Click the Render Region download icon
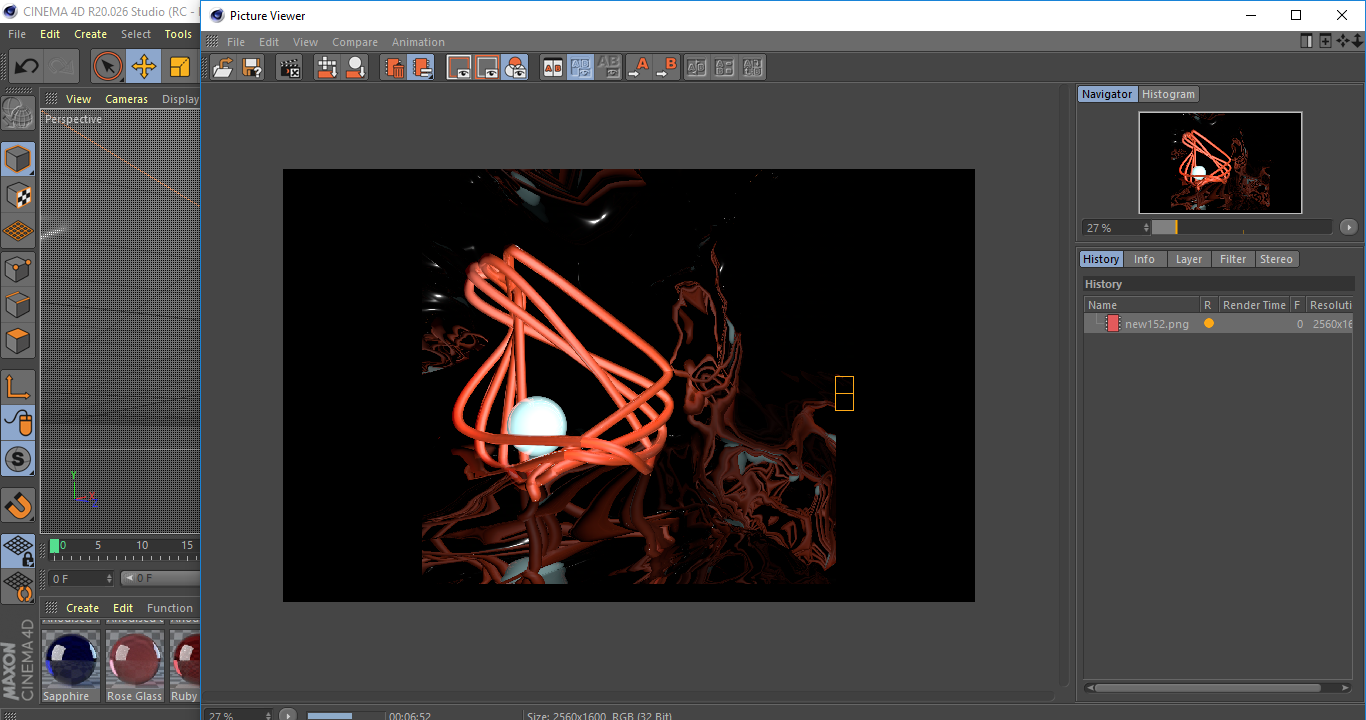The height and width of the screenshot is (720, 1366). [x=327, y=67]
